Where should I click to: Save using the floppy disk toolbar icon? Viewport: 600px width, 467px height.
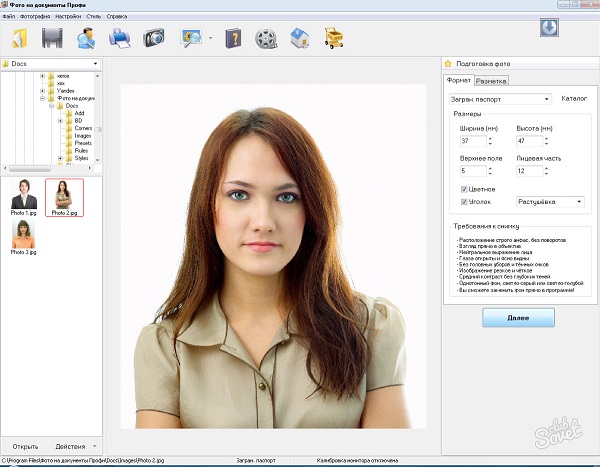(52, 38)
